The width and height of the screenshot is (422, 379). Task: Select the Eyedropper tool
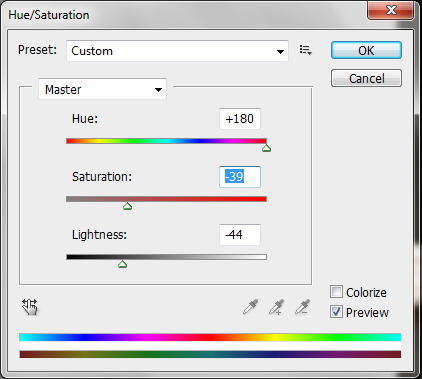(251, 307)
